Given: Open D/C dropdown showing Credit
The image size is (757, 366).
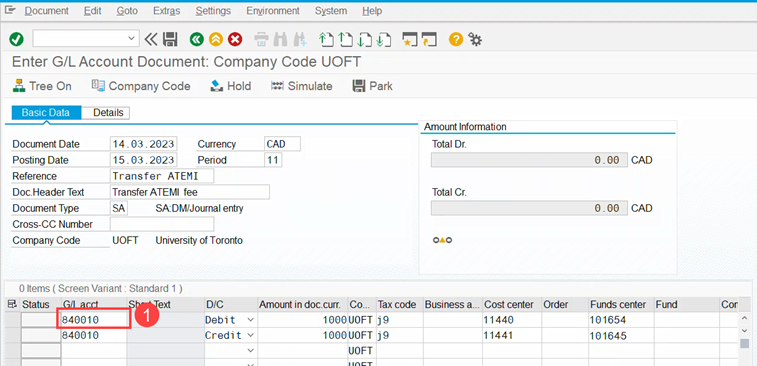Looking at the screenshot, I should 251,335.
